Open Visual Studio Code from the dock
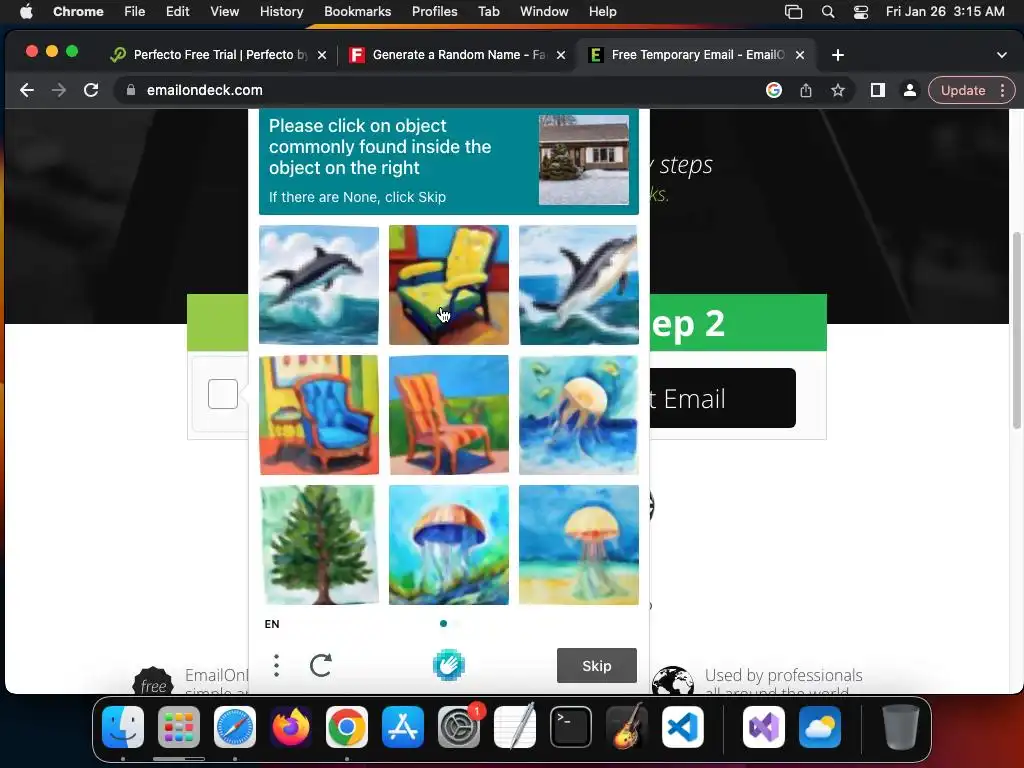 coord(682,727)
